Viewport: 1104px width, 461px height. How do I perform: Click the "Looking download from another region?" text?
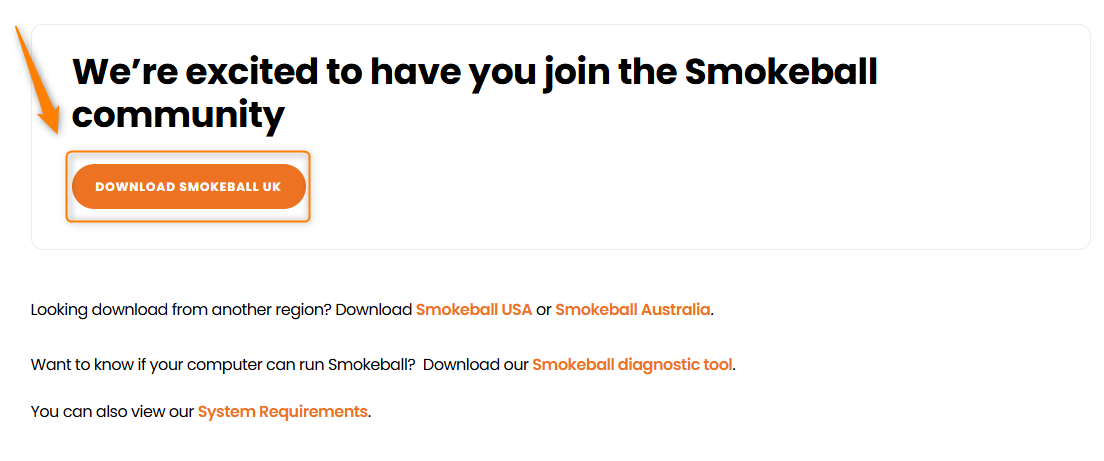point(180,310)
